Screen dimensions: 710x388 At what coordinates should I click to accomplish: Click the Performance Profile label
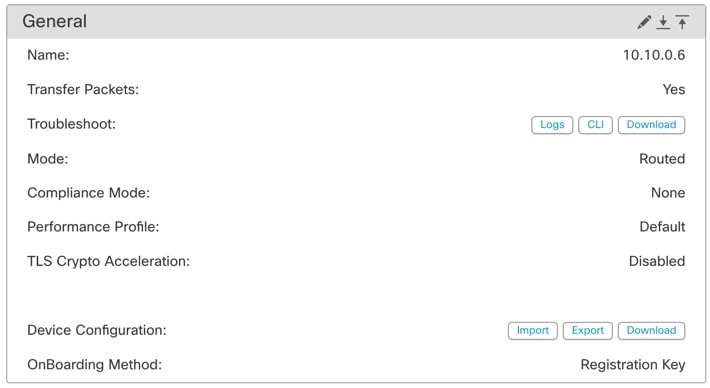[93, 226]
